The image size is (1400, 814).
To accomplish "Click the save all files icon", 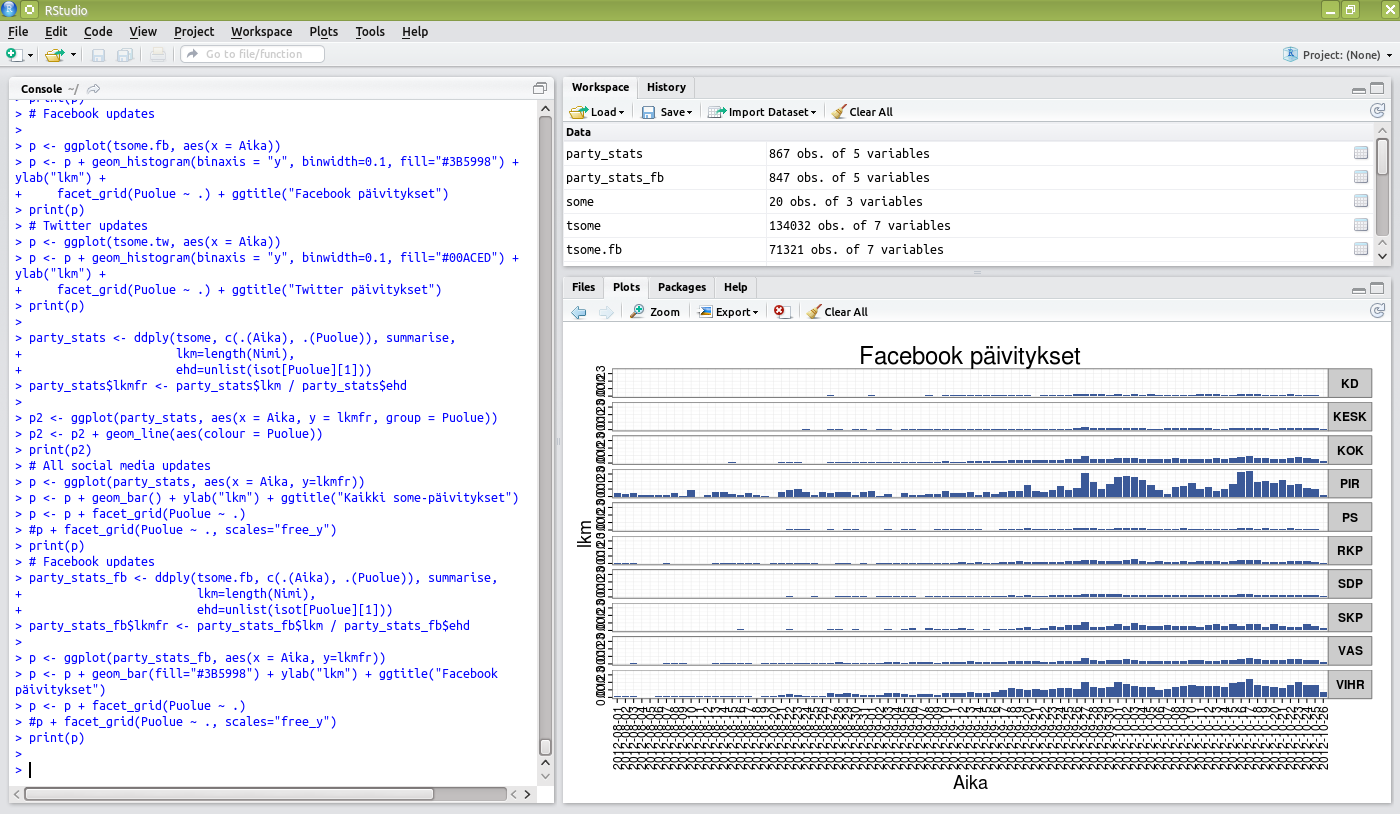I will click(125, 55).
